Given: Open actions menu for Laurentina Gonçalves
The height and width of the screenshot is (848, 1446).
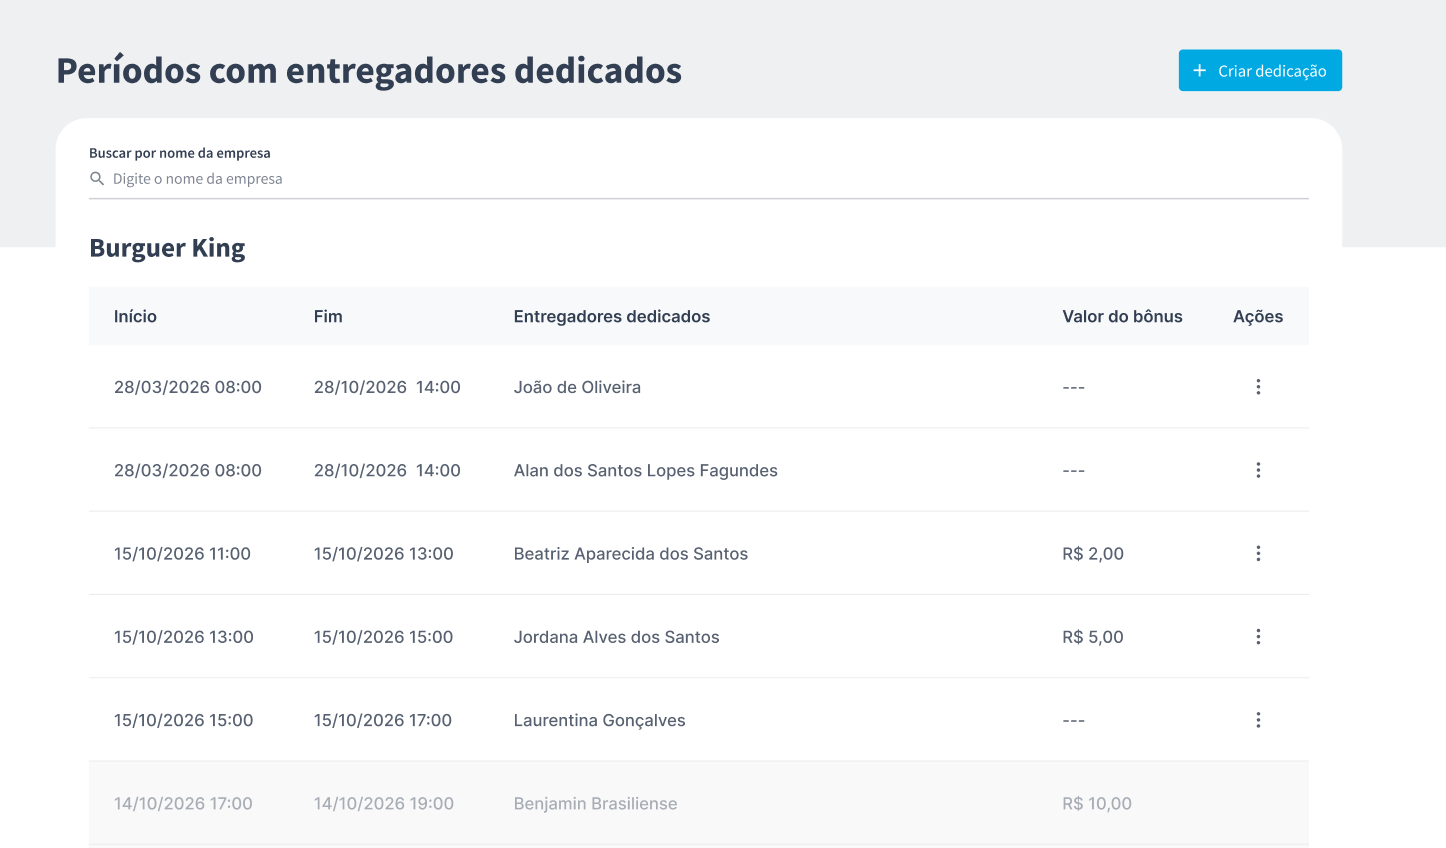Looking at the screenshot, I should point(1258,720).
